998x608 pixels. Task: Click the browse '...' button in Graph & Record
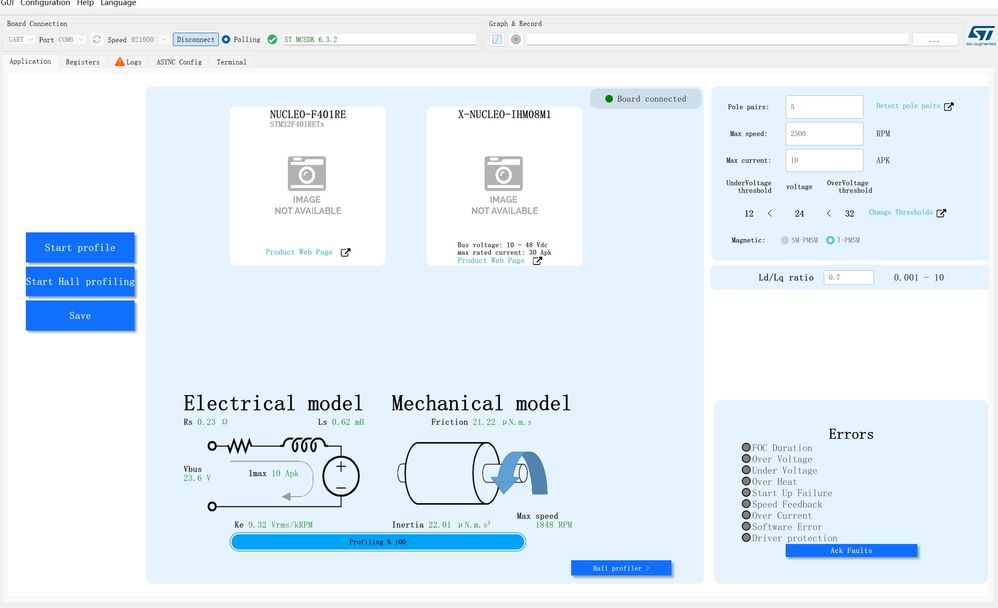(x=934, y=39)
